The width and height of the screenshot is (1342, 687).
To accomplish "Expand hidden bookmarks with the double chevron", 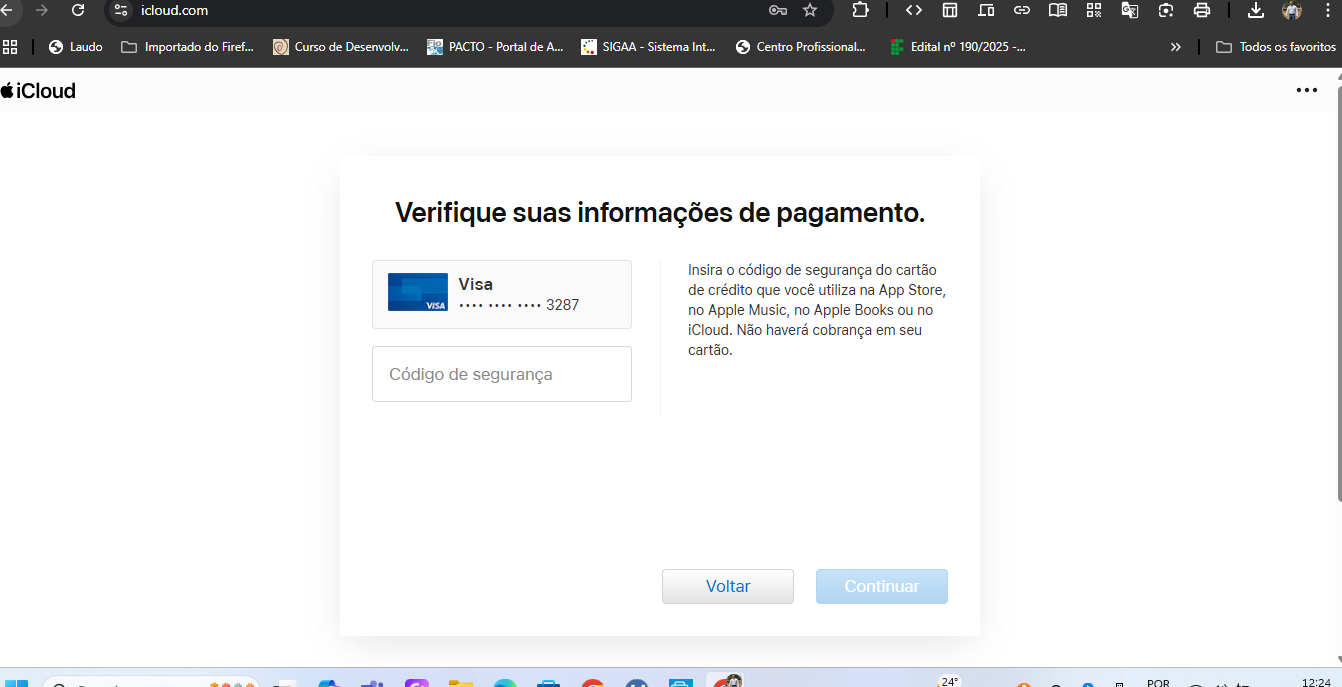I will [x=1175, y=47].
